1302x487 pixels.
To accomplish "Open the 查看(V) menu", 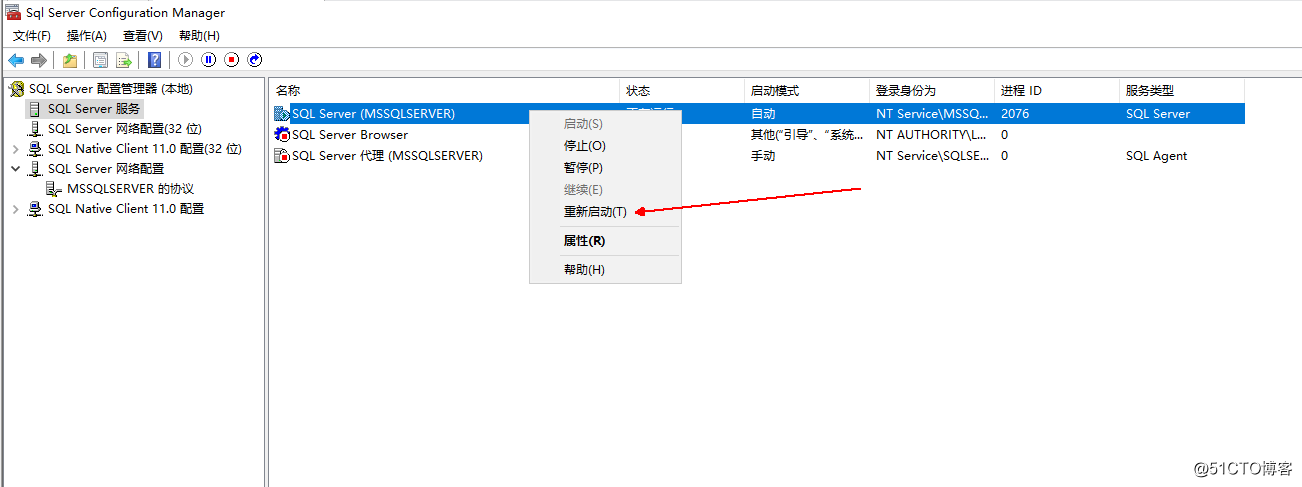I will 143,36.
